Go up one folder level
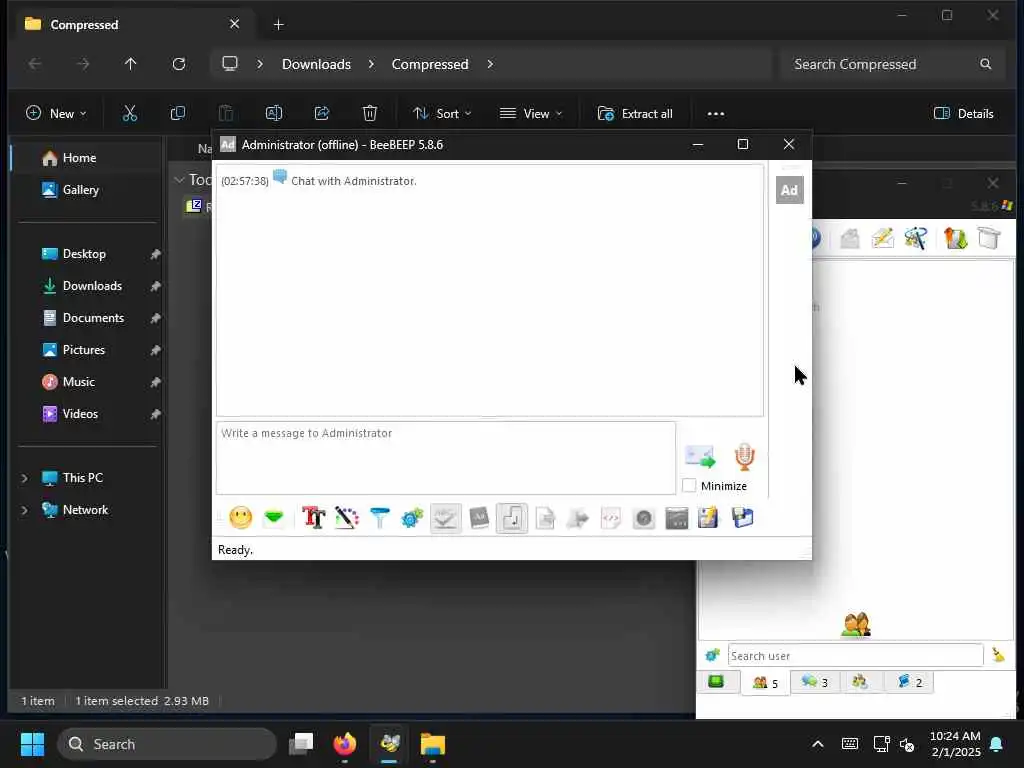1024x768 pixels. click(131, 64)
